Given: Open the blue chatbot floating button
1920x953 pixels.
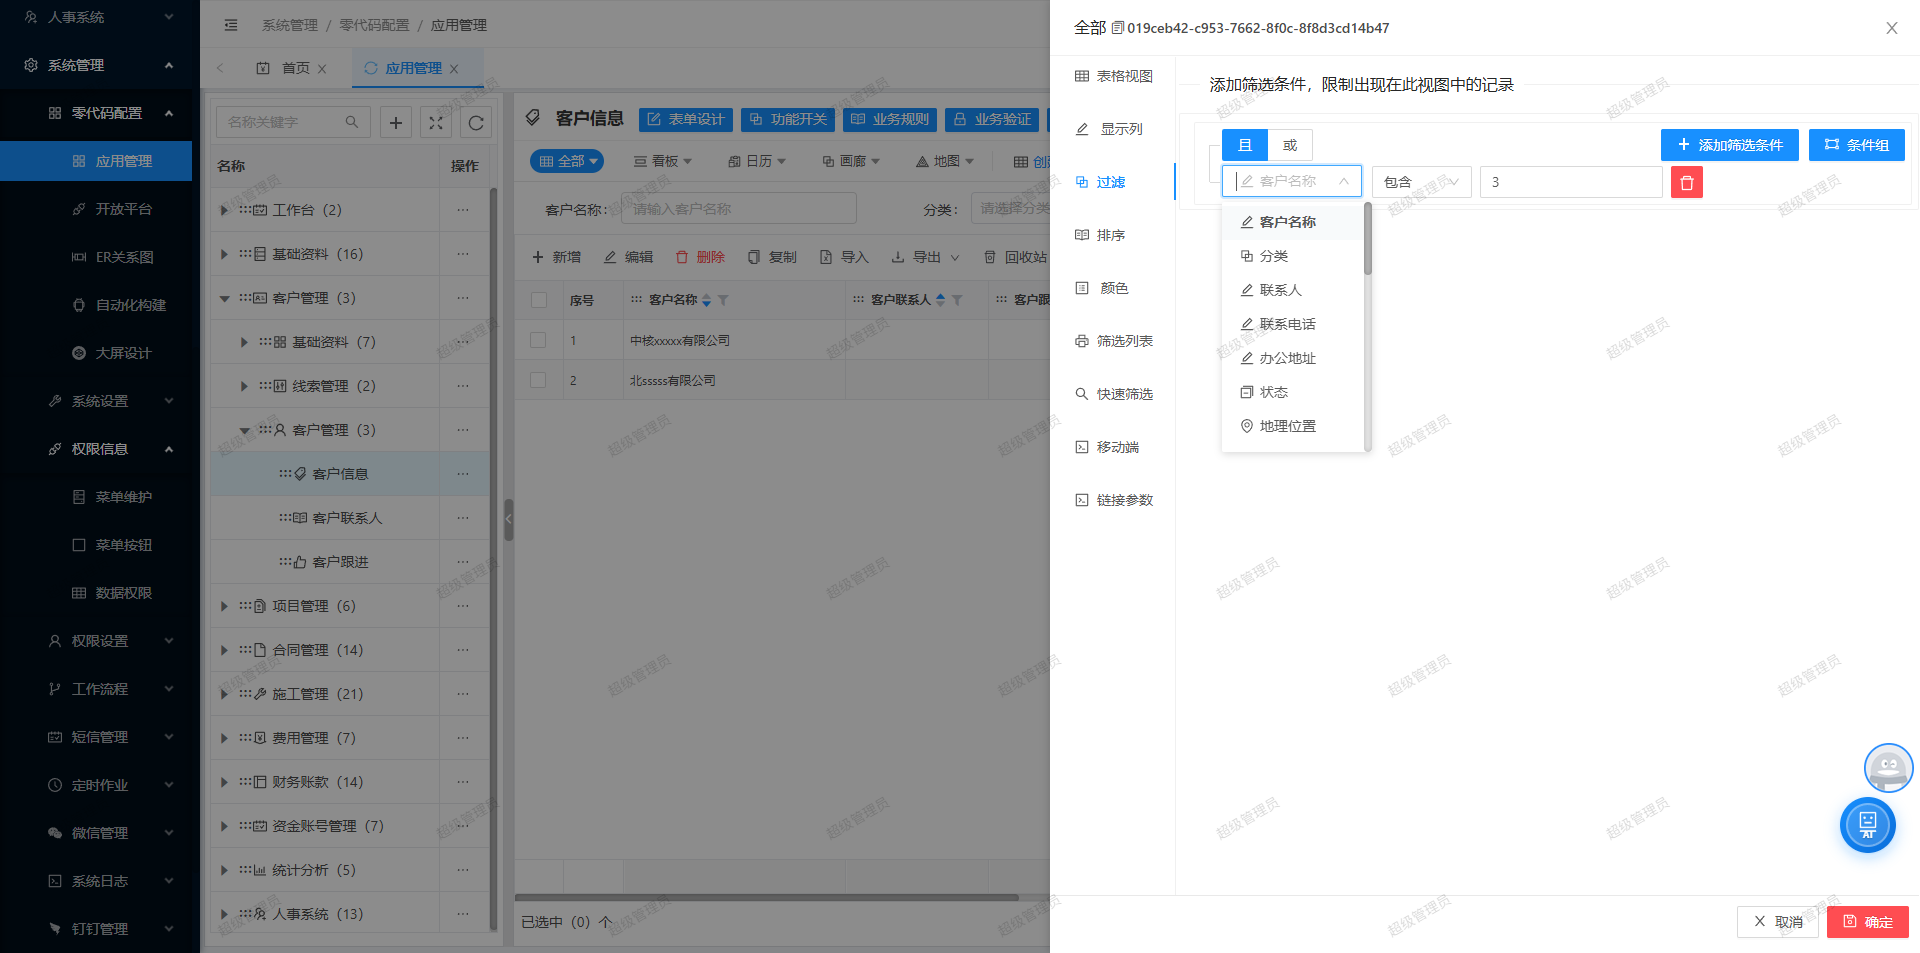Looking at the screenshot, I should (1867, 825).
